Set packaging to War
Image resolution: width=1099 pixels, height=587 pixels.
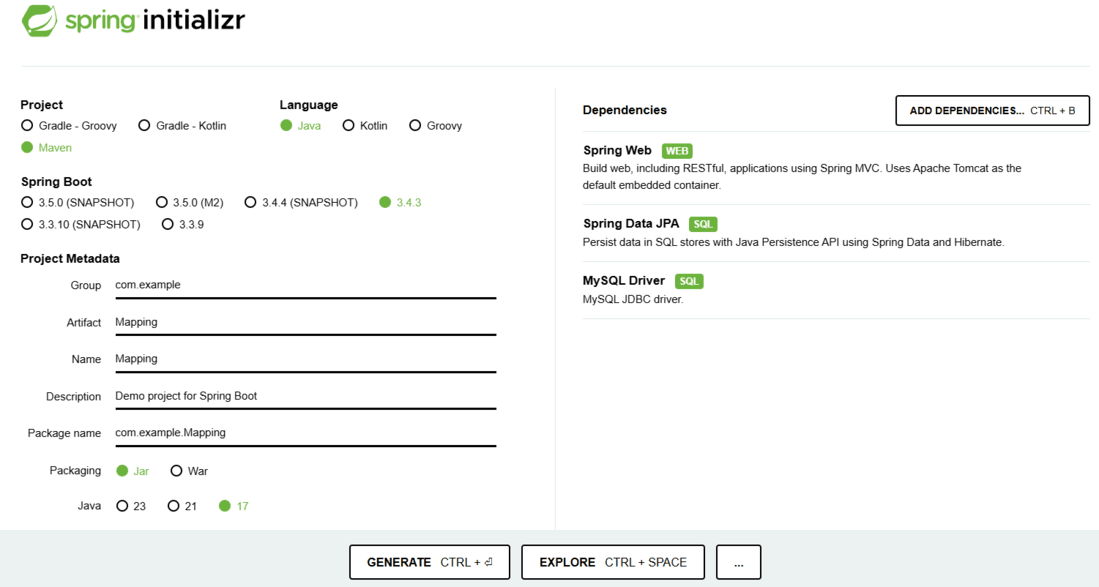pyautogui.click(x=189, y=471)
